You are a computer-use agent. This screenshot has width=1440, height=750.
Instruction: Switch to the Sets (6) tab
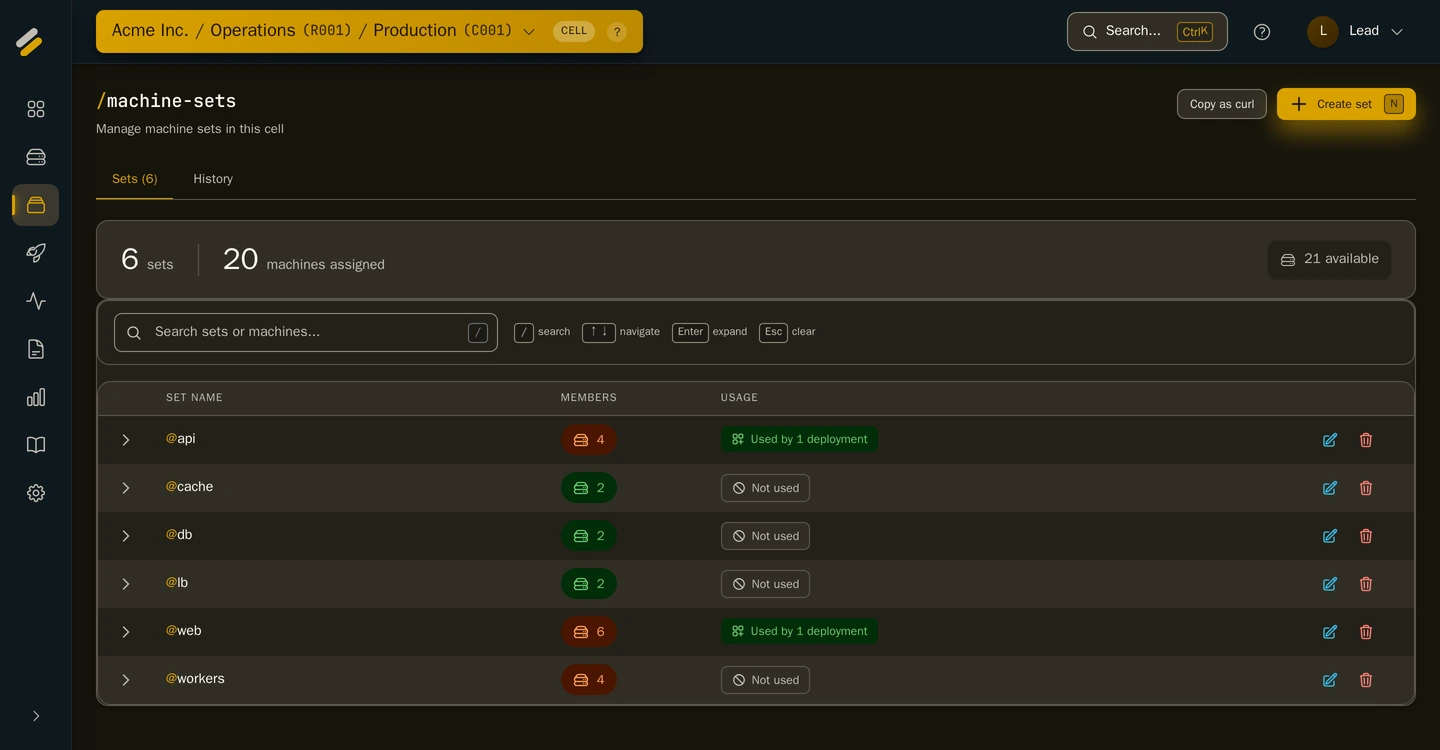pos(135,179)
